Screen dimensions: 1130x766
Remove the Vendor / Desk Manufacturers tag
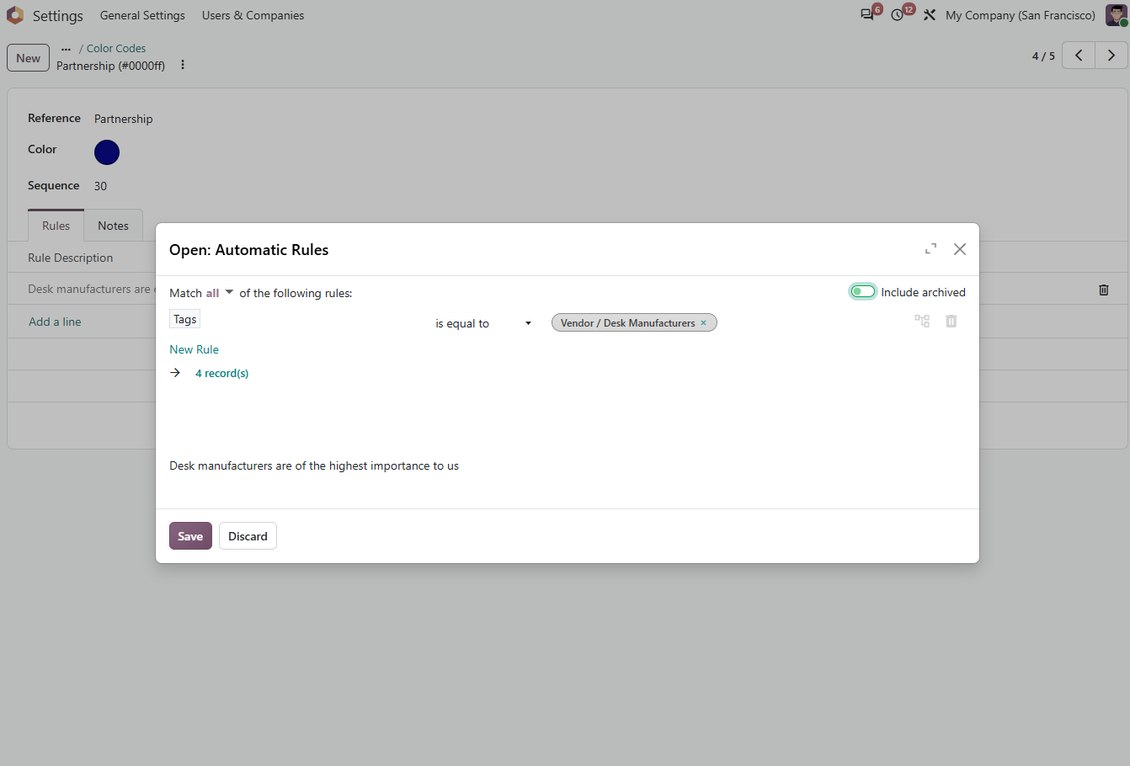703,323
